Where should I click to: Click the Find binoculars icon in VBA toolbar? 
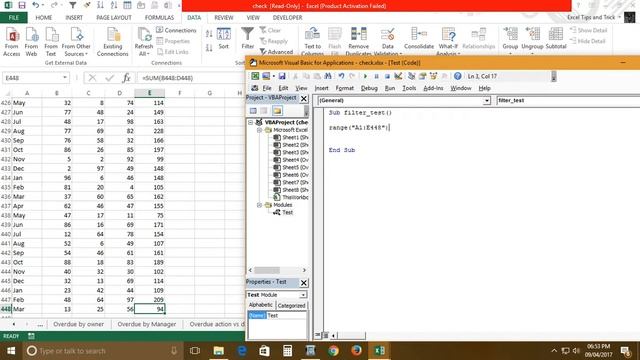tap(328, 76)
